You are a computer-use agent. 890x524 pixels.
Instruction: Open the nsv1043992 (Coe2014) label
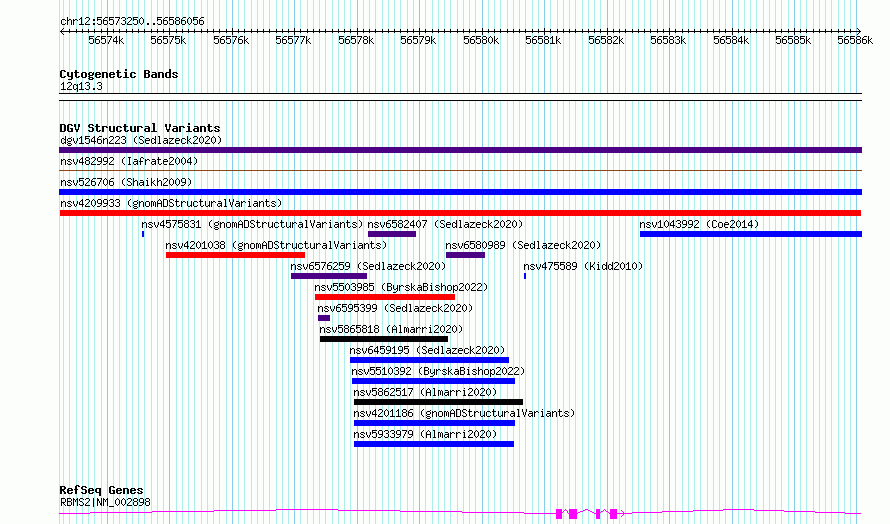pos(699,224)
